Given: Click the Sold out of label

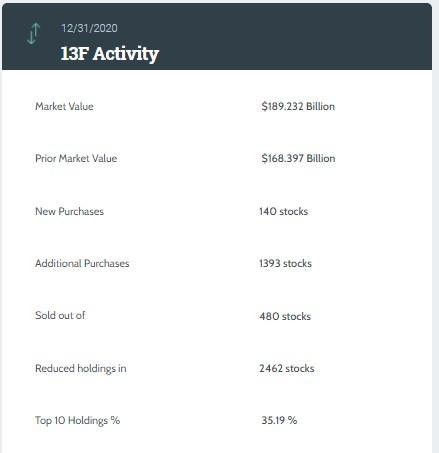Looking at the screenshot, I should (60, 315).
